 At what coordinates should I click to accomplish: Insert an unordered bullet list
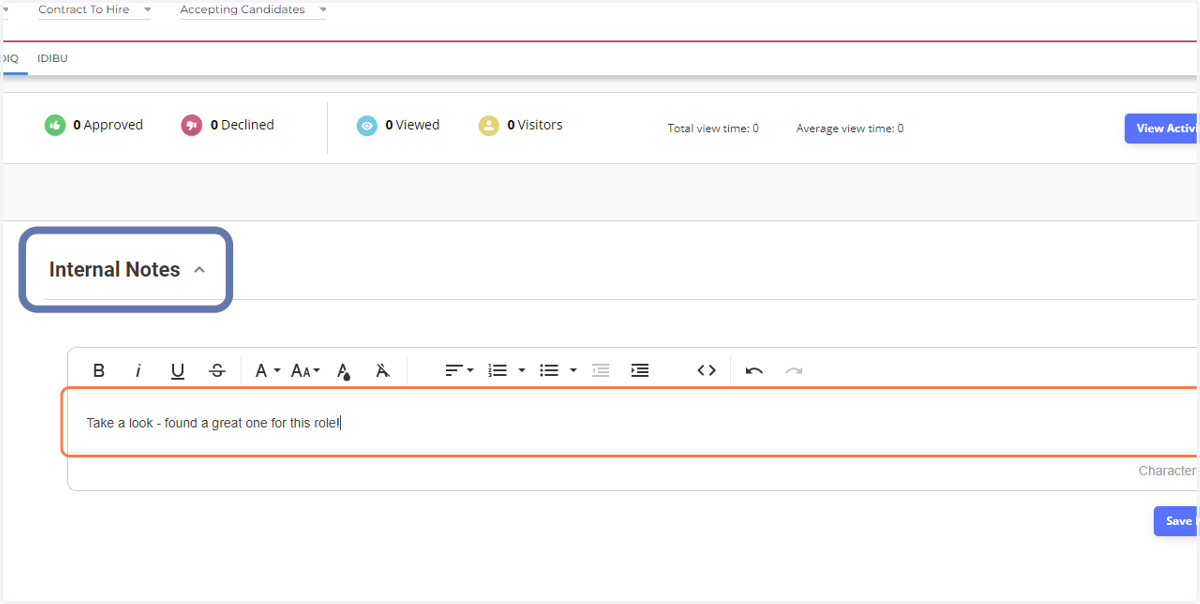click(x=549, y=370)
